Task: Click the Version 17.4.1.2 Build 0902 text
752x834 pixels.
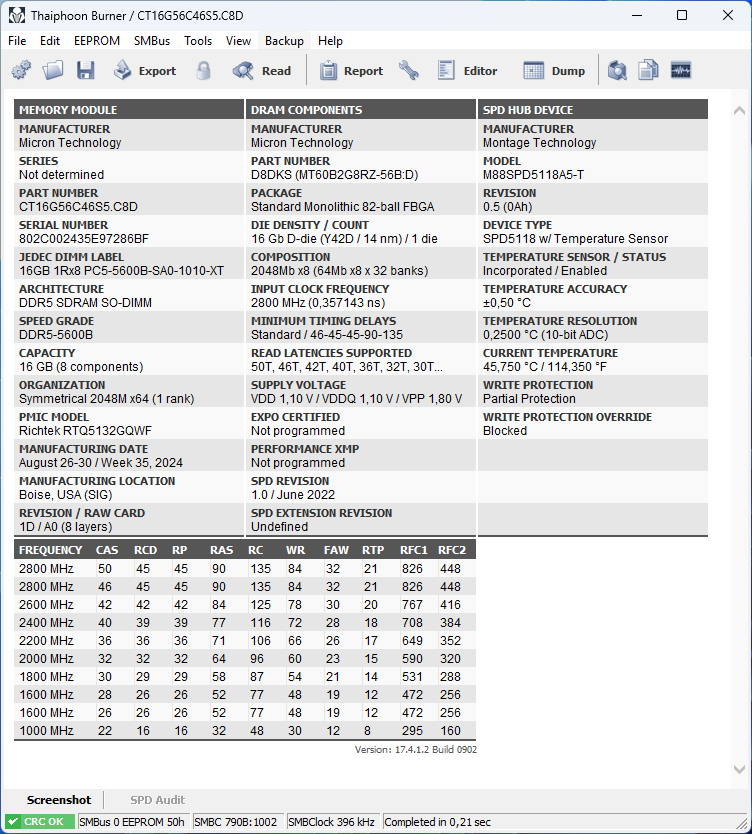Action: 416,749
